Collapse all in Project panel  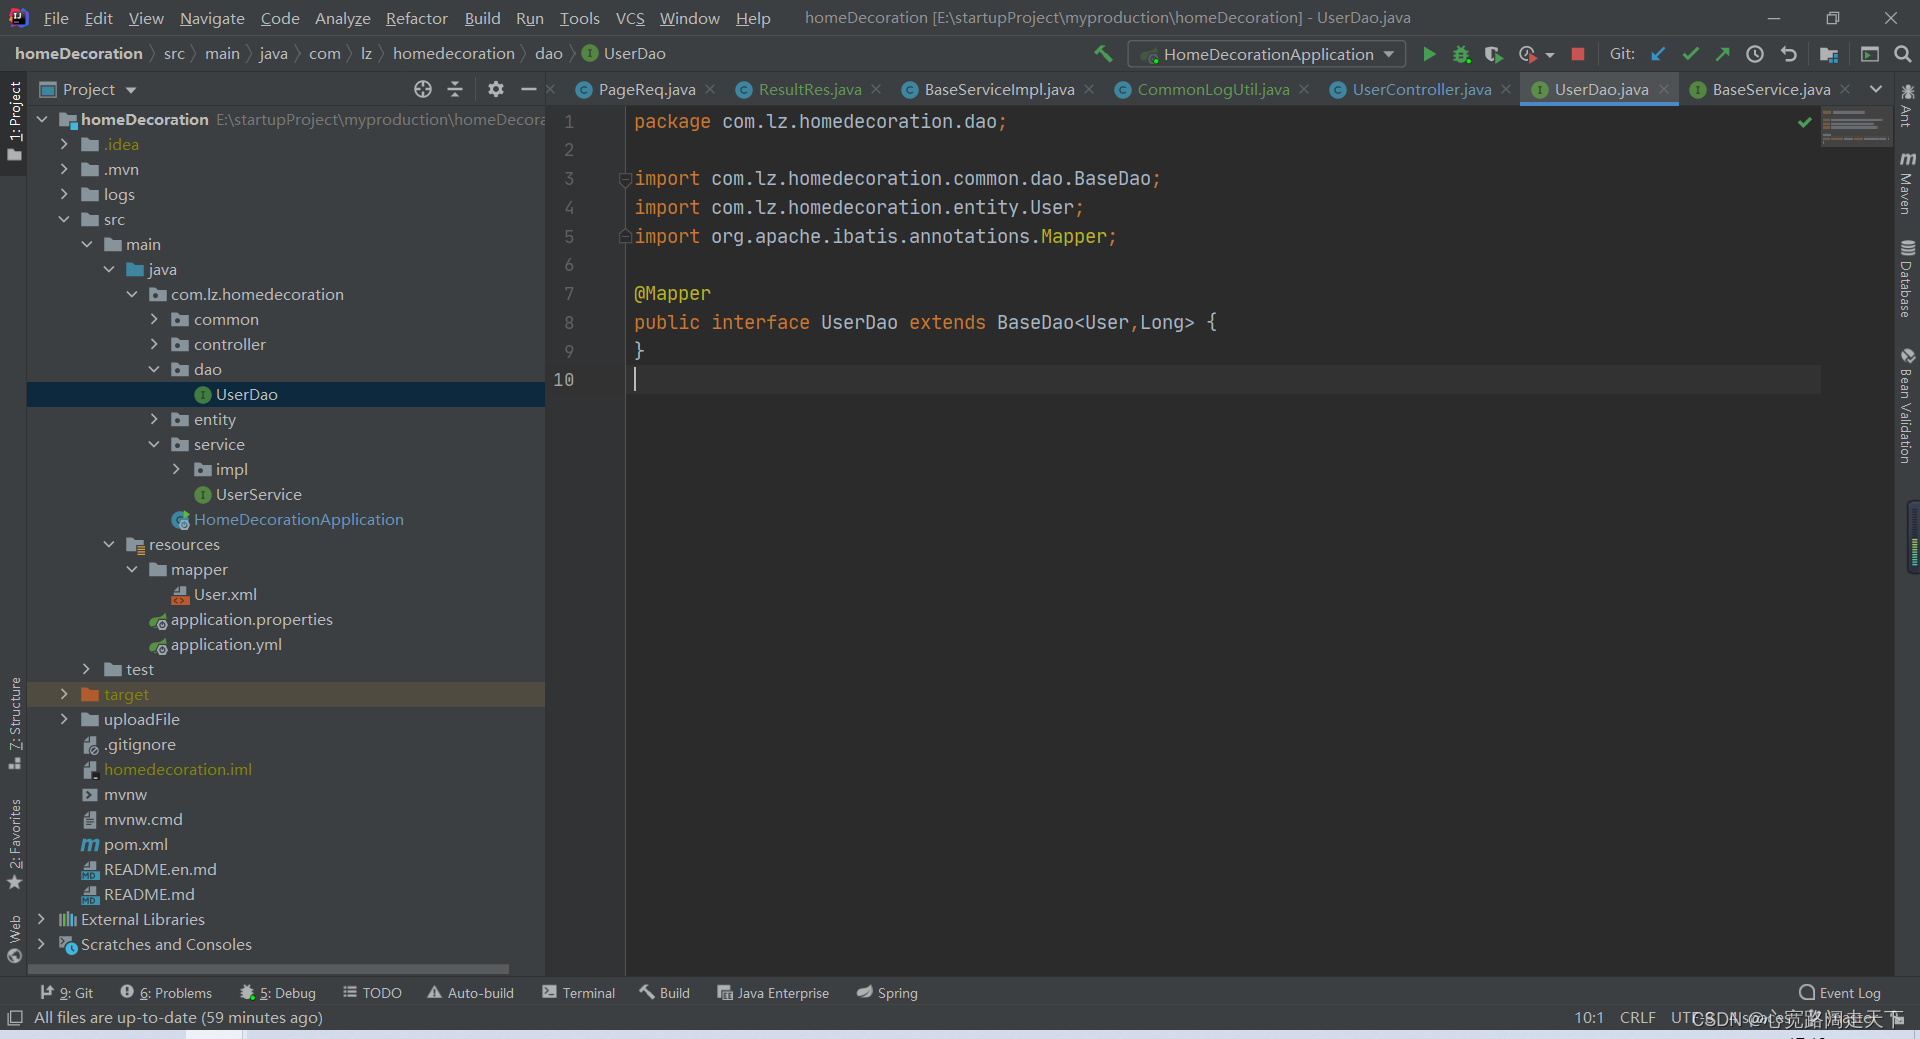point(455,89)
